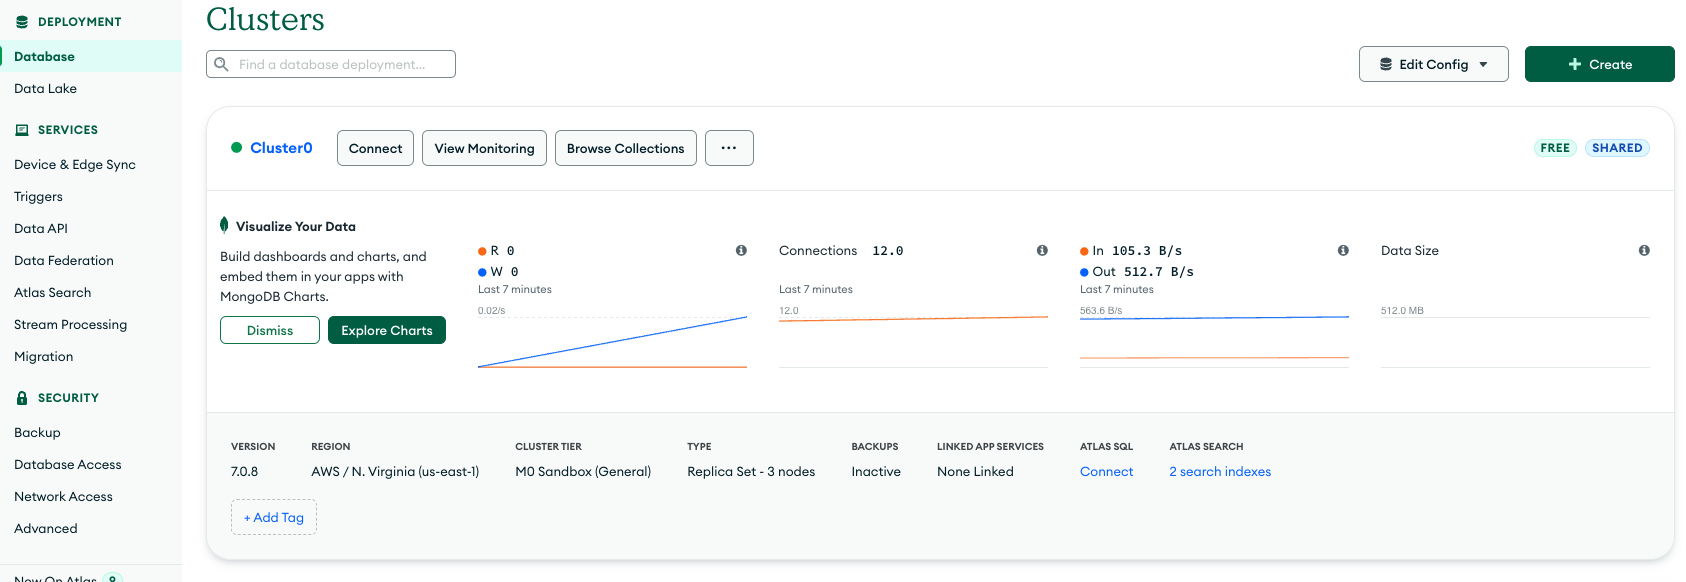
Task: Click the Atlas SQL Connect link
Action: pyautogui.click(x=1106, y=472)
